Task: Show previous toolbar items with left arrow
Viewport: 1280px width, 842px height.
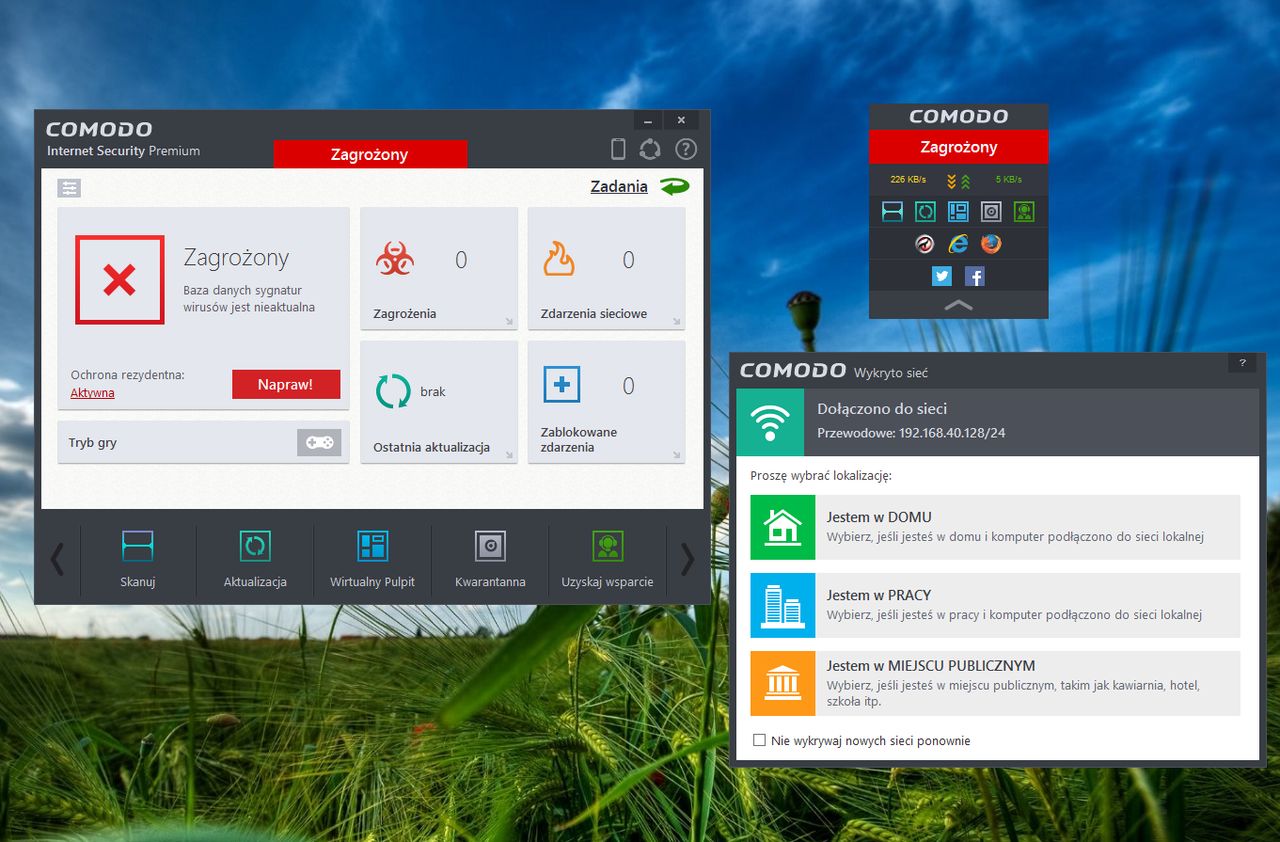Action: click(57, 559)
